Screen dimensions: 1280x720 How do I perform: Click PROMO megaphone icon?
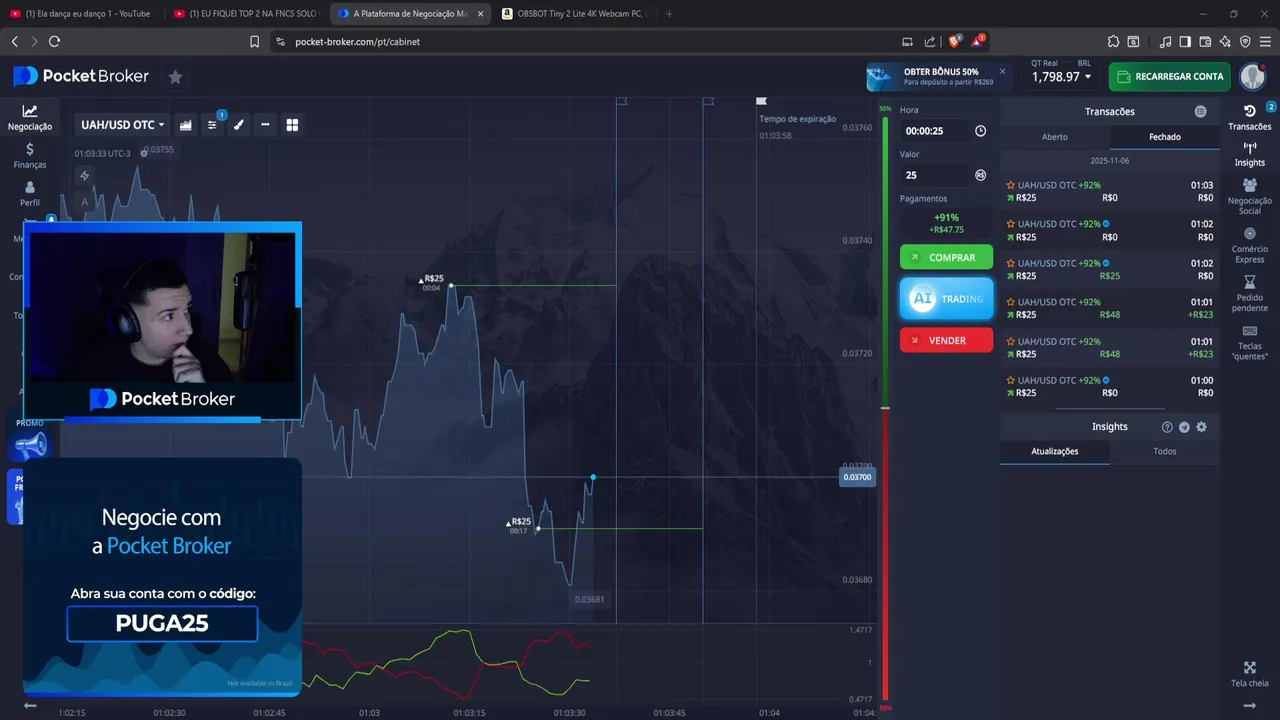[30, 441]
